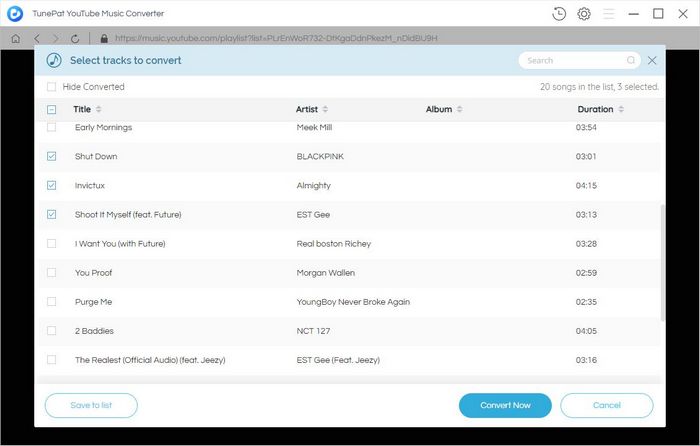Click the 04:15 duration value
The image size is (700, 446).
[586, 185]
